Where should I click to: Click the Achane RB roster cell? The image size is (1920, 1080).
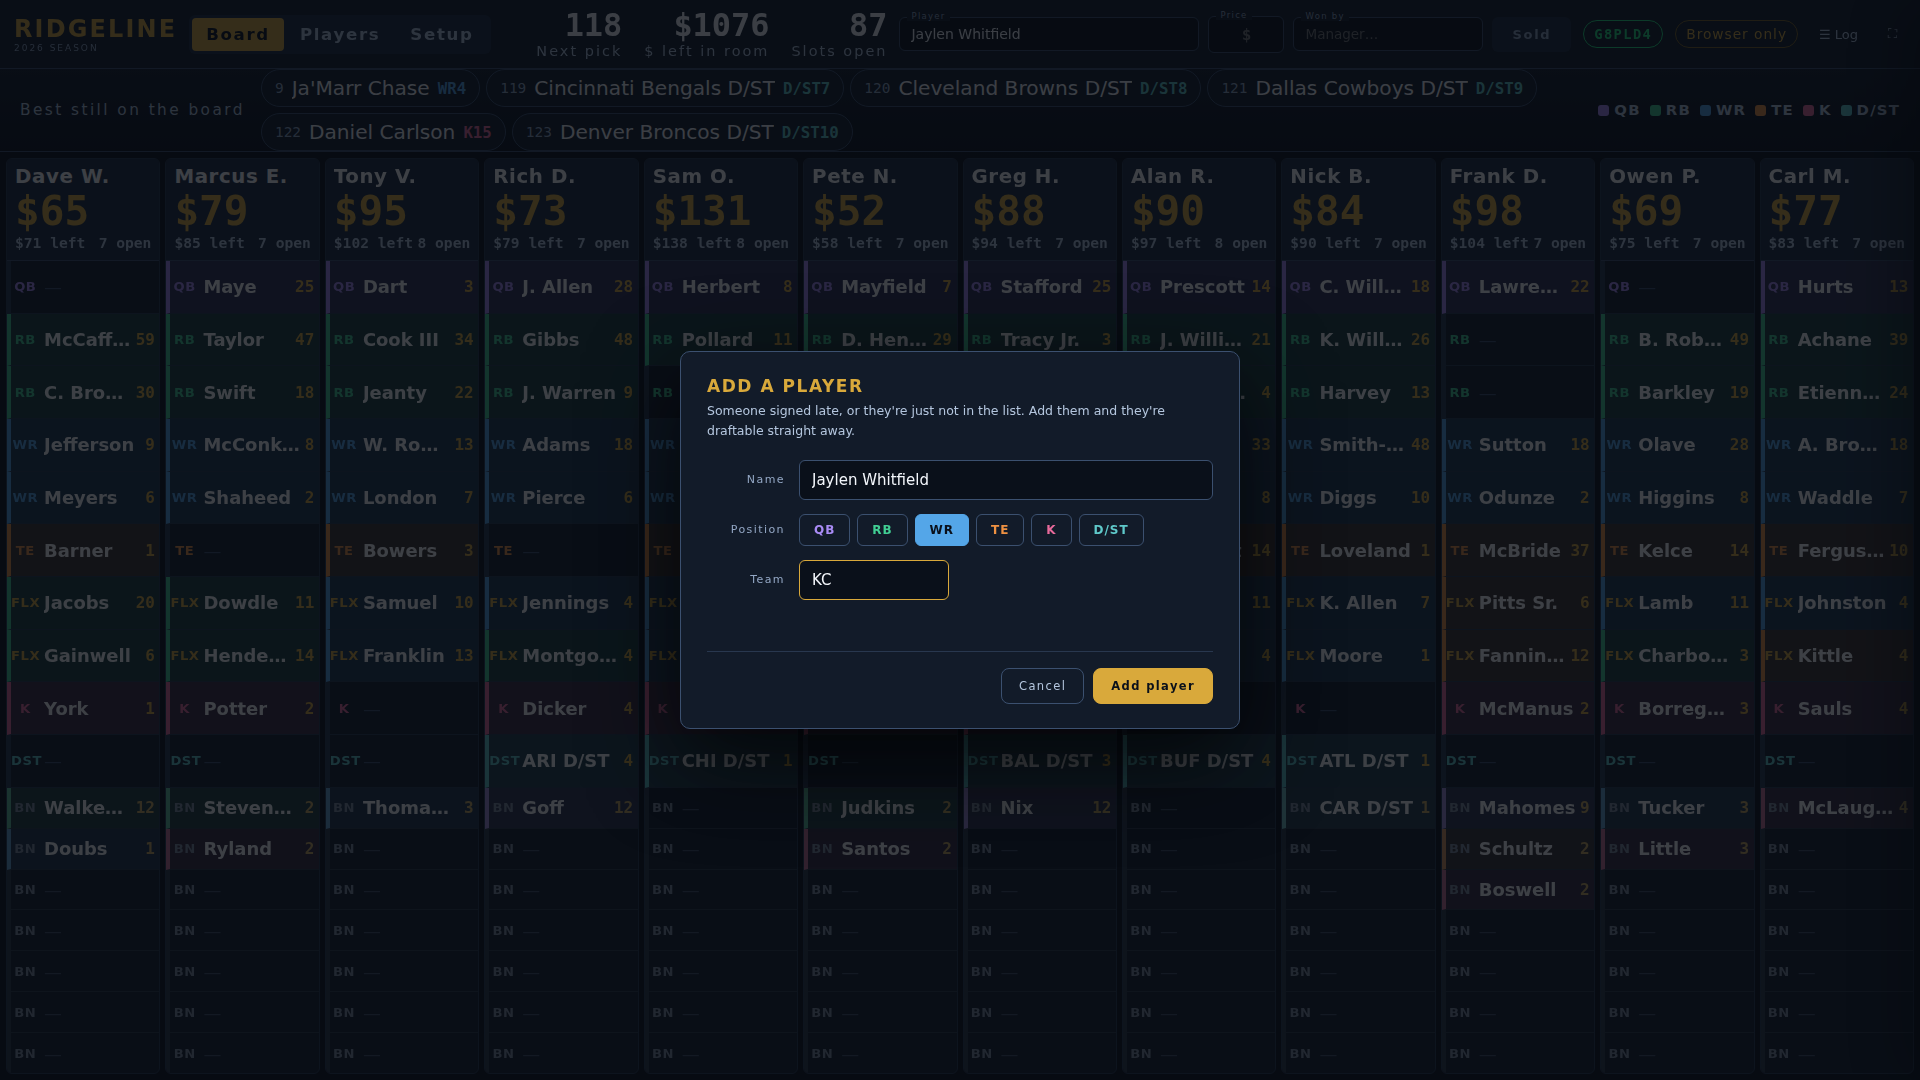pos(1837,340)
